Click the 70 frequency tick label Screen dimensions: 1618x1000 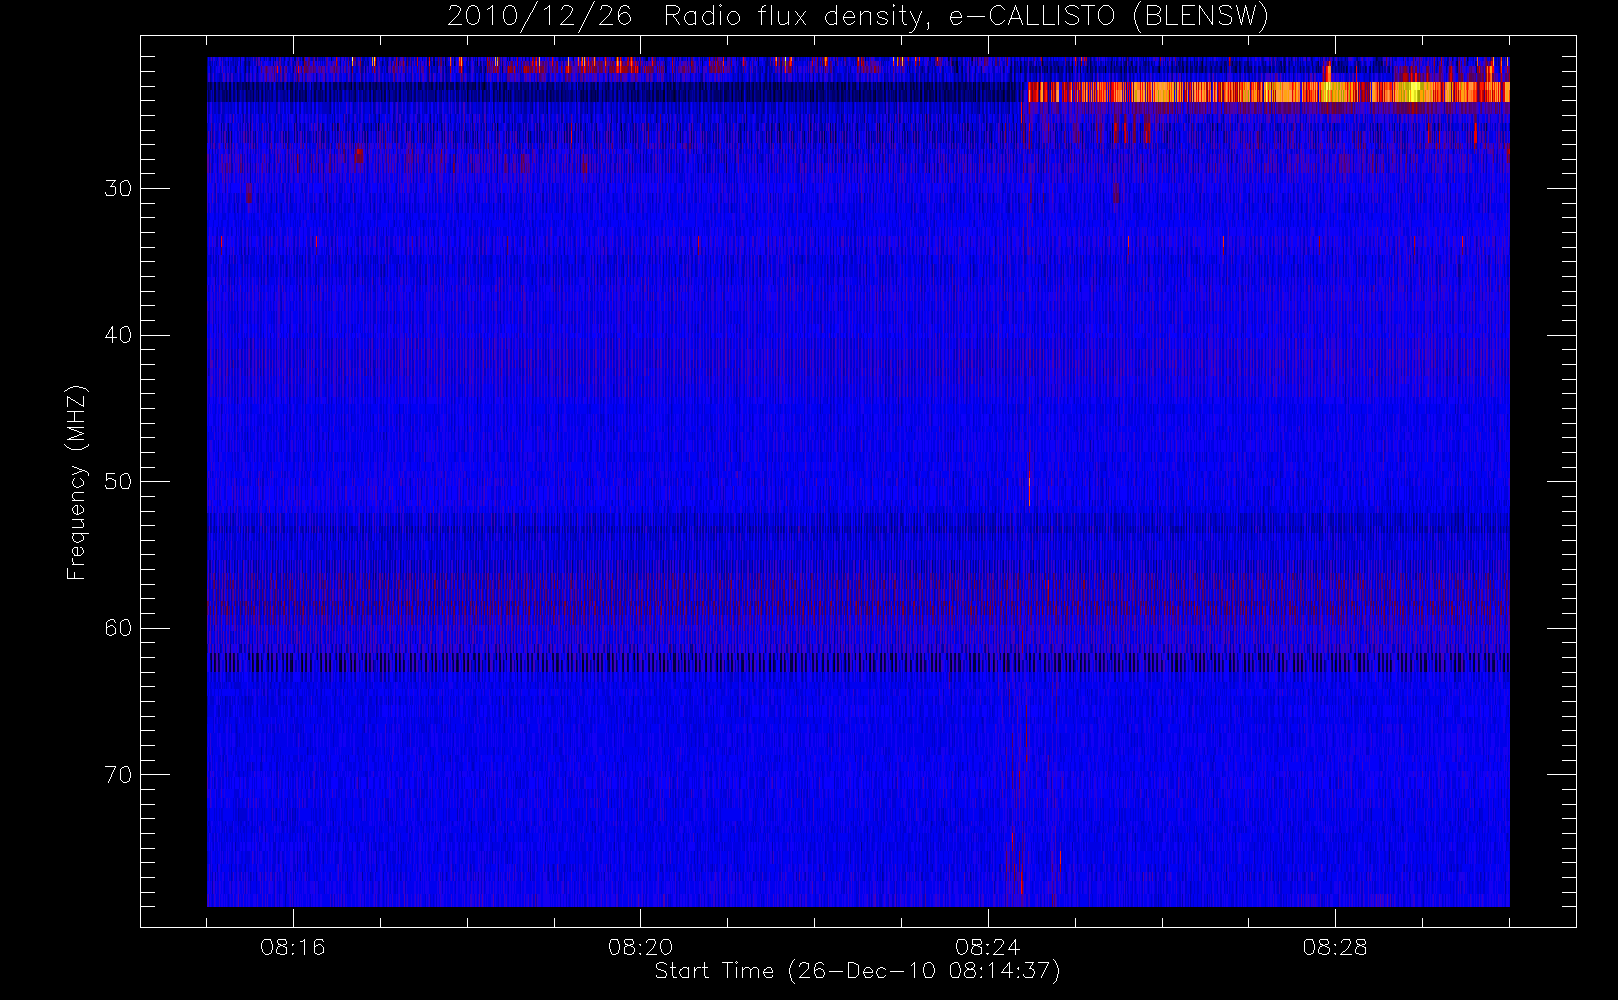[x=118, y=775]
